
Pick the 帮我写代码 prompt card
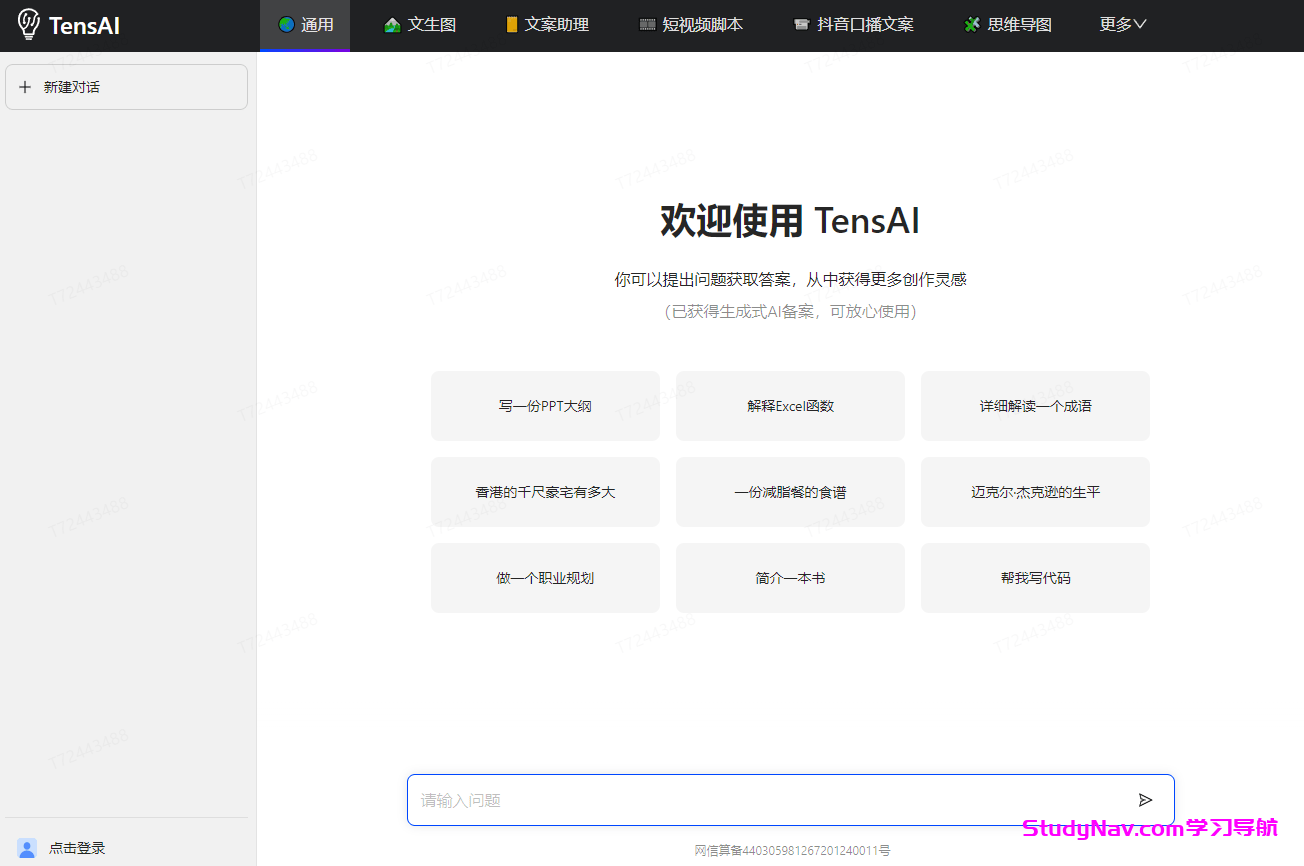pos(1035,578)
